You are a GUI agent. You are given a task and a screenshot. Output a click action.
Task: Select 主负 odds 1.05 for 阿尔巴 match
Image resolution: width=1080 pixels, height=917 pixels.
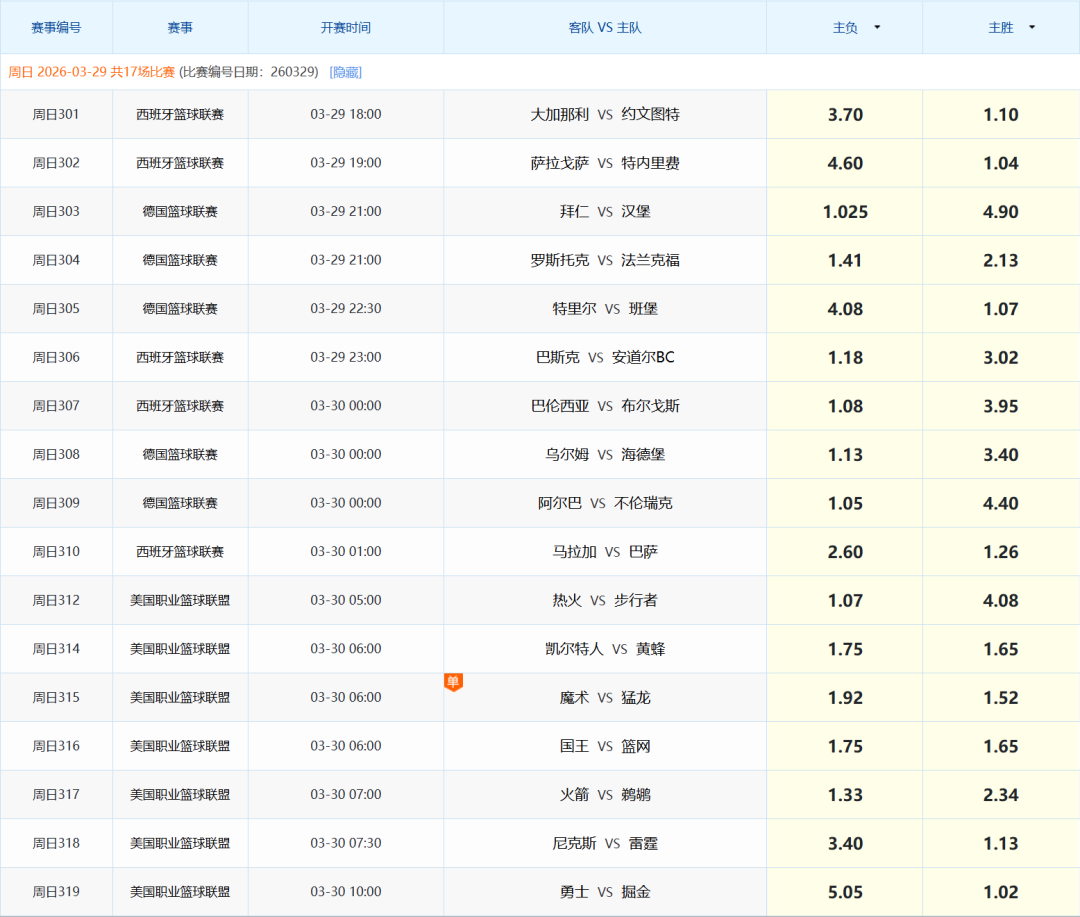pos(845,503)
